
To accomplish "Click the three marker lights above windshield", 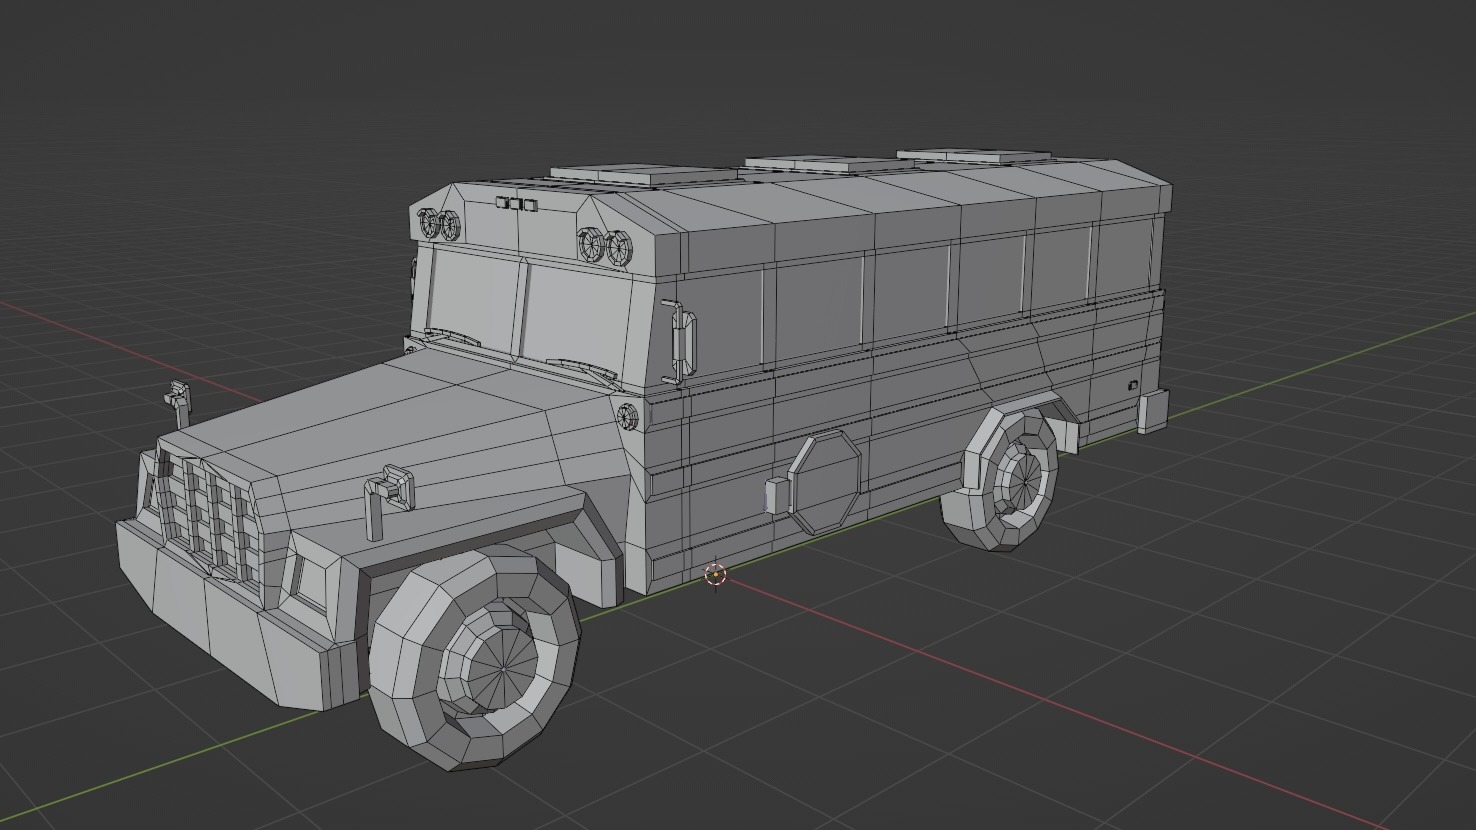I will [x=515, y=204].
